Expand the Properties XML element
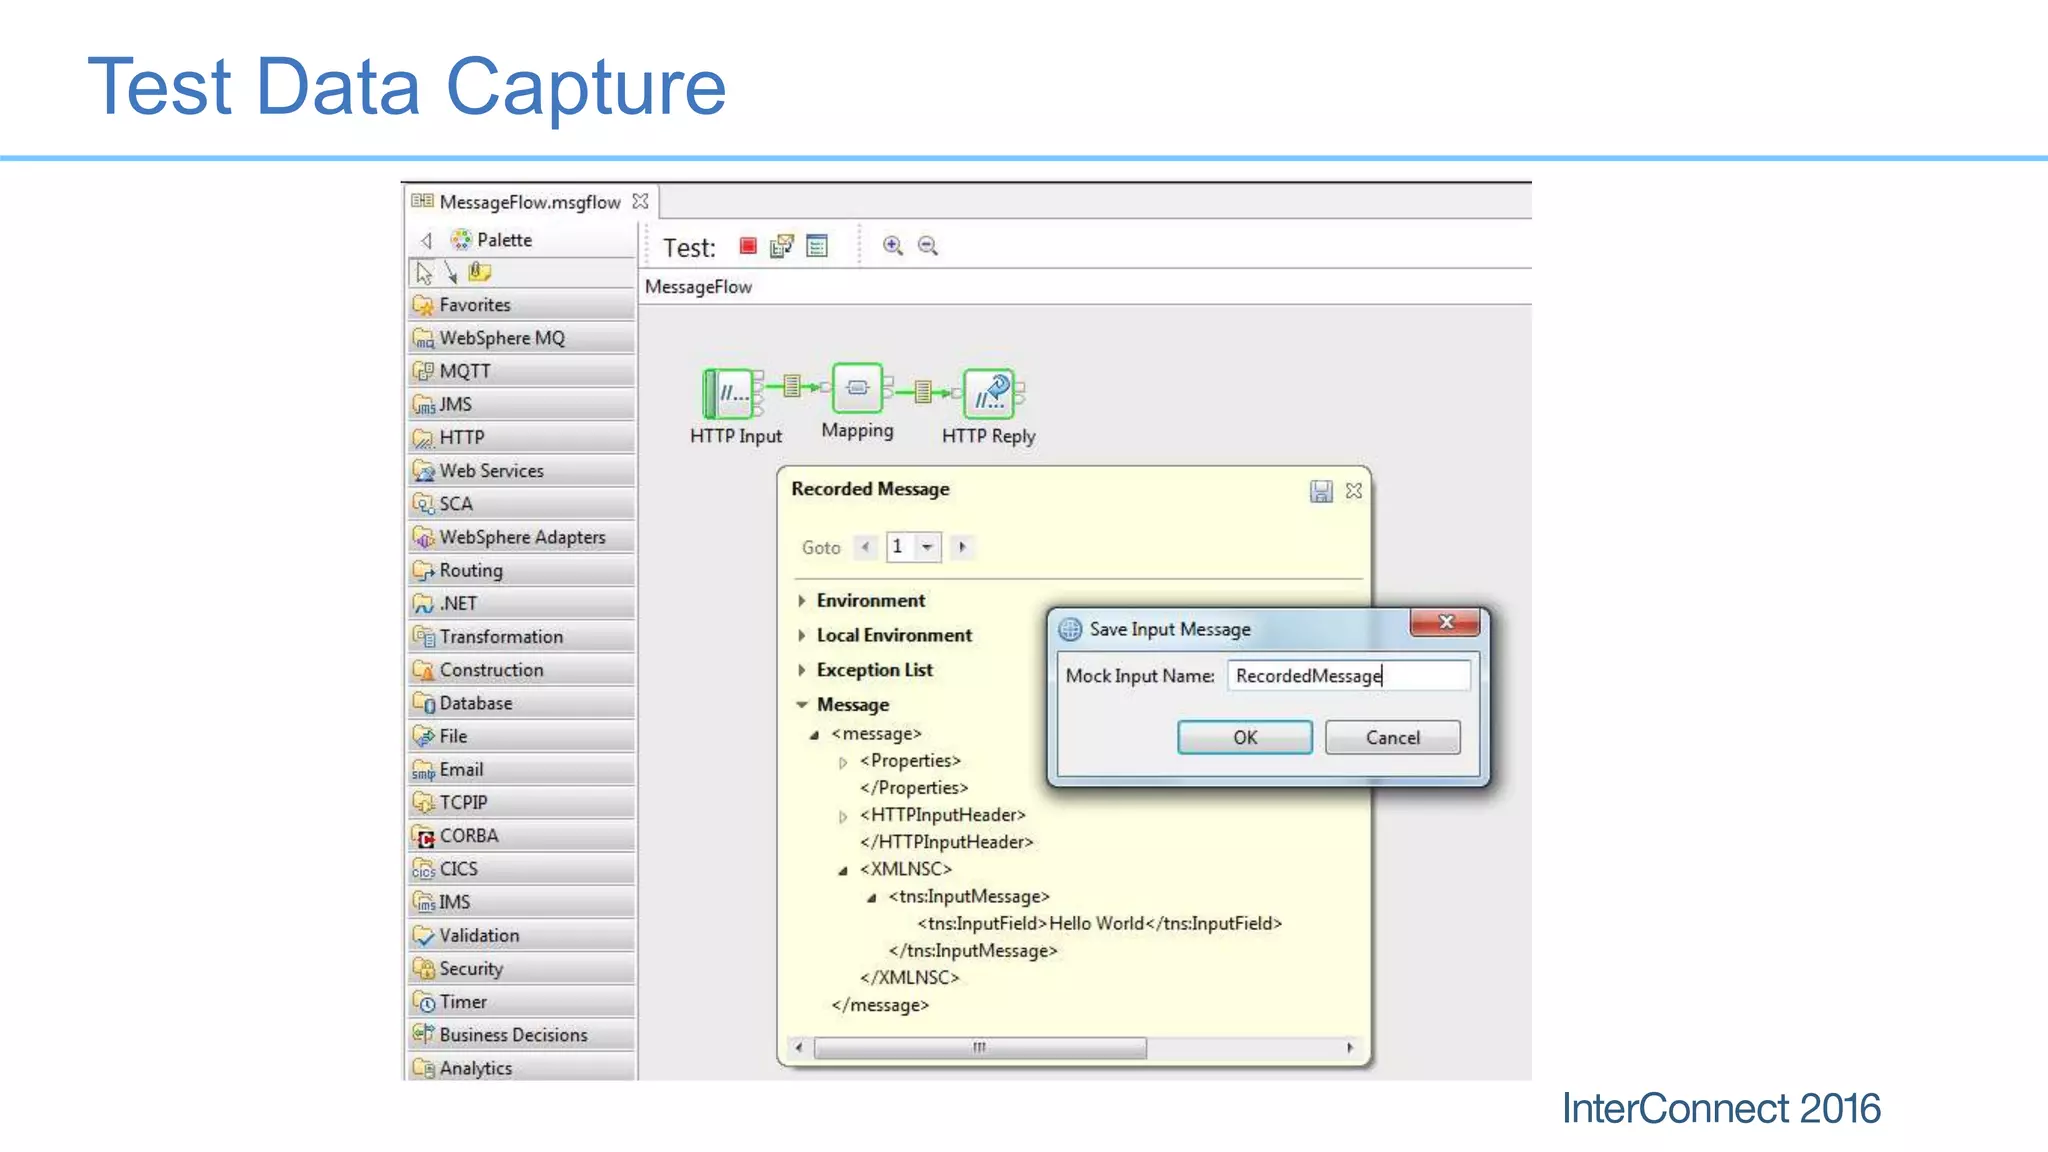 click(843, 762)
